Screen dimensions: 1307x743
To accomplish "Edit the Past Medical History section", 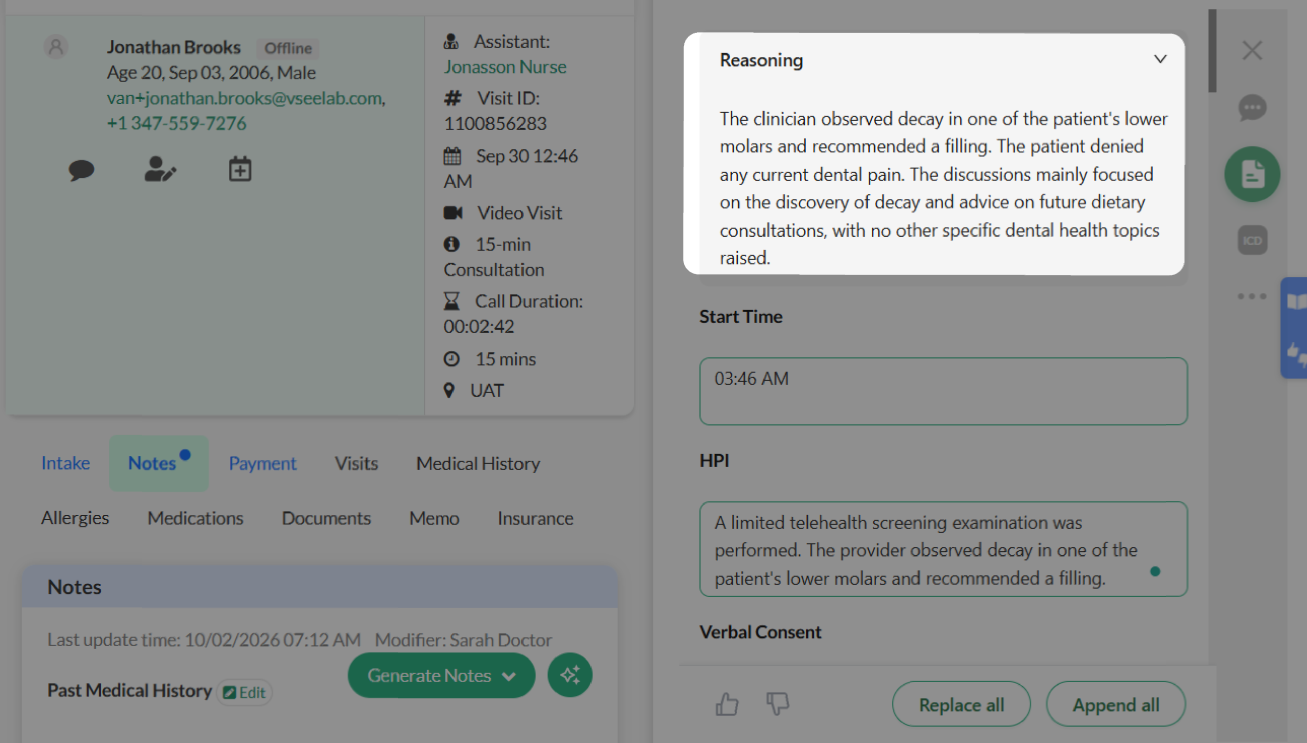I will click(x=245, y=692).
